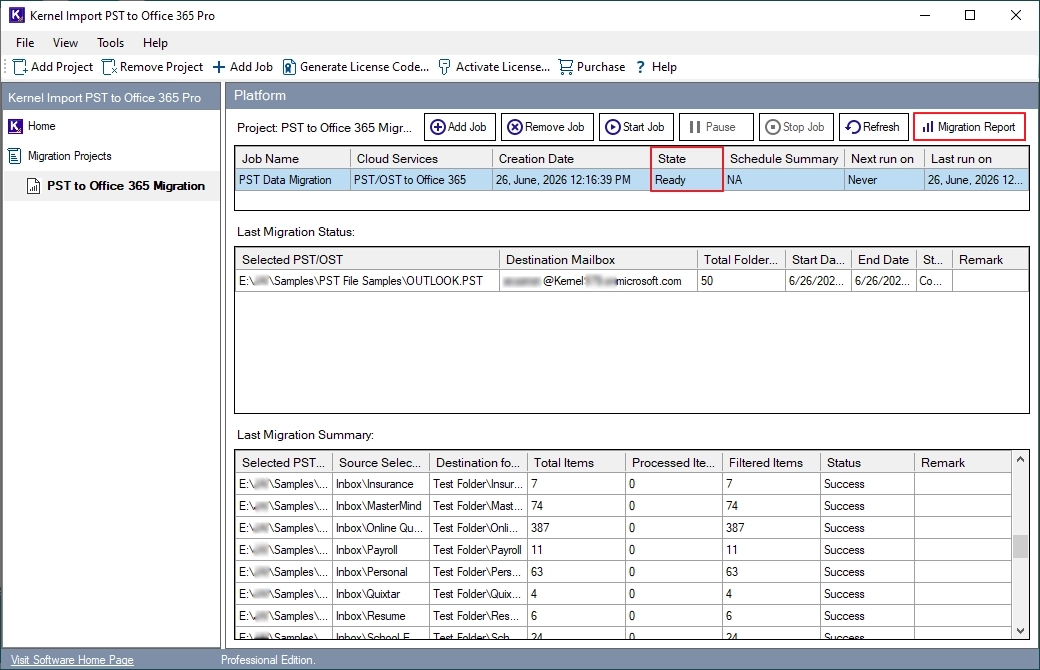Screen dimensions: 1040x670
Task: Select the Inbox\Quixtar summary row
Action: tap(623, 593)
